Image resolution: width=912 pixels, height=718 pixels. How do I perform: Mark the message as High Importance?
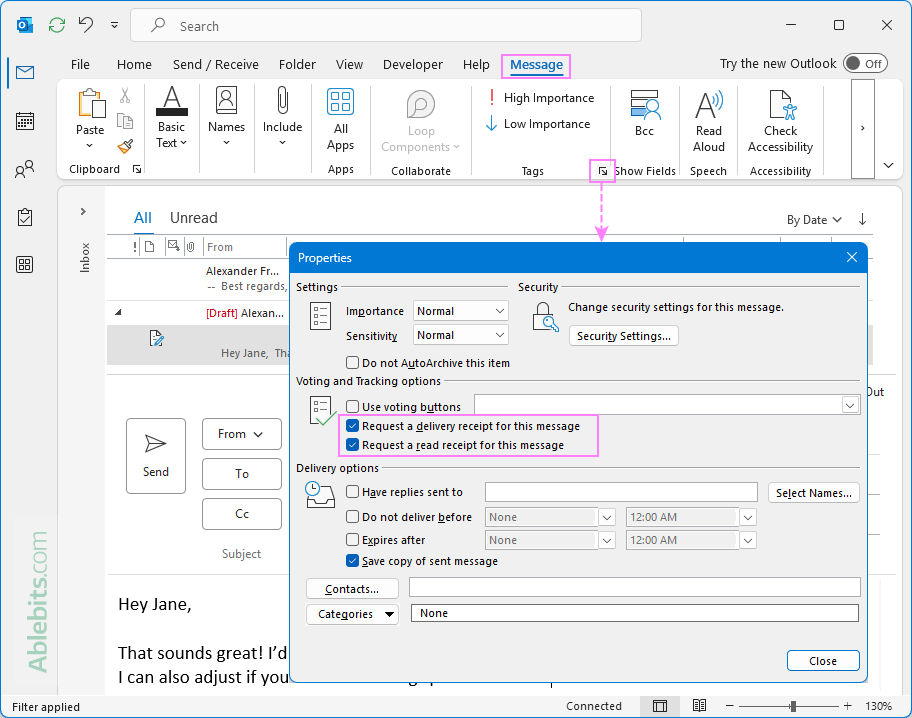(x=542, y=98)
